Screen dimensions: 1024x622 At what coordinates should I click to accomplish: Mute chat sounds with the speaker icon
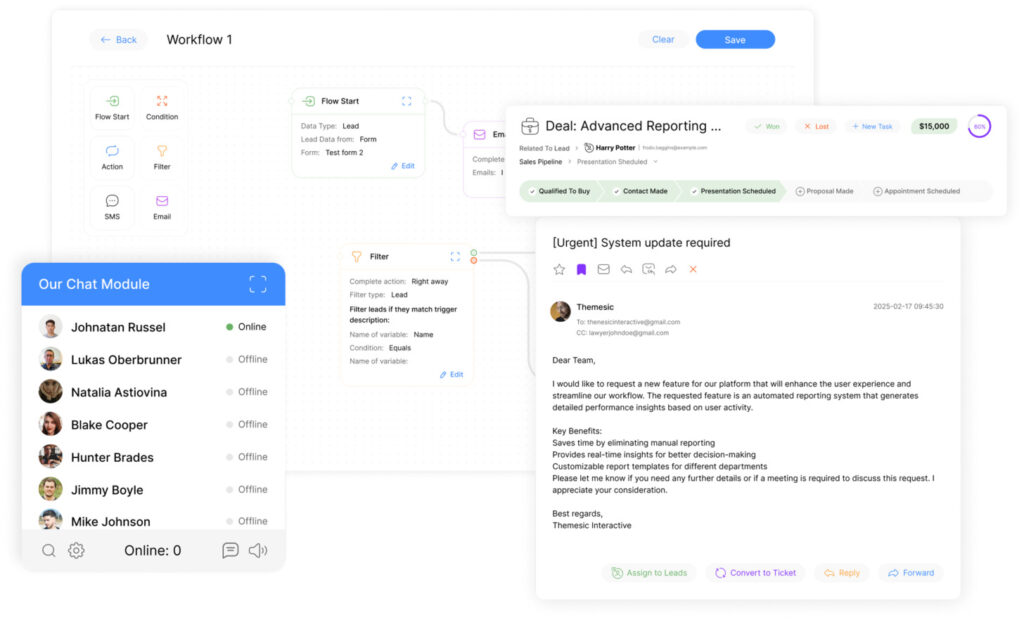pos(258,550)
